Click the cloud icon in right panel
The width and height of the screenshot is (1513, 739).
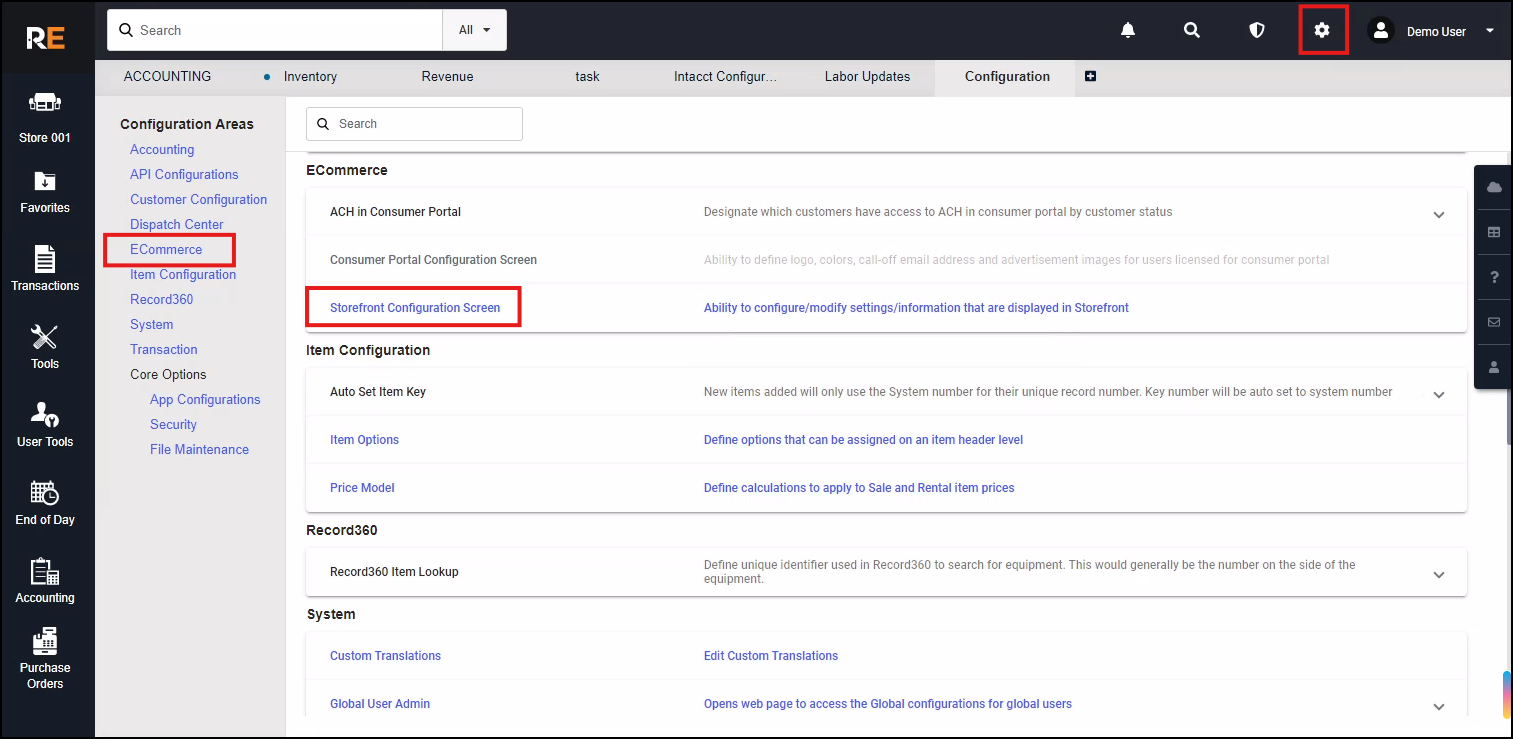(x=1494, y=187)
